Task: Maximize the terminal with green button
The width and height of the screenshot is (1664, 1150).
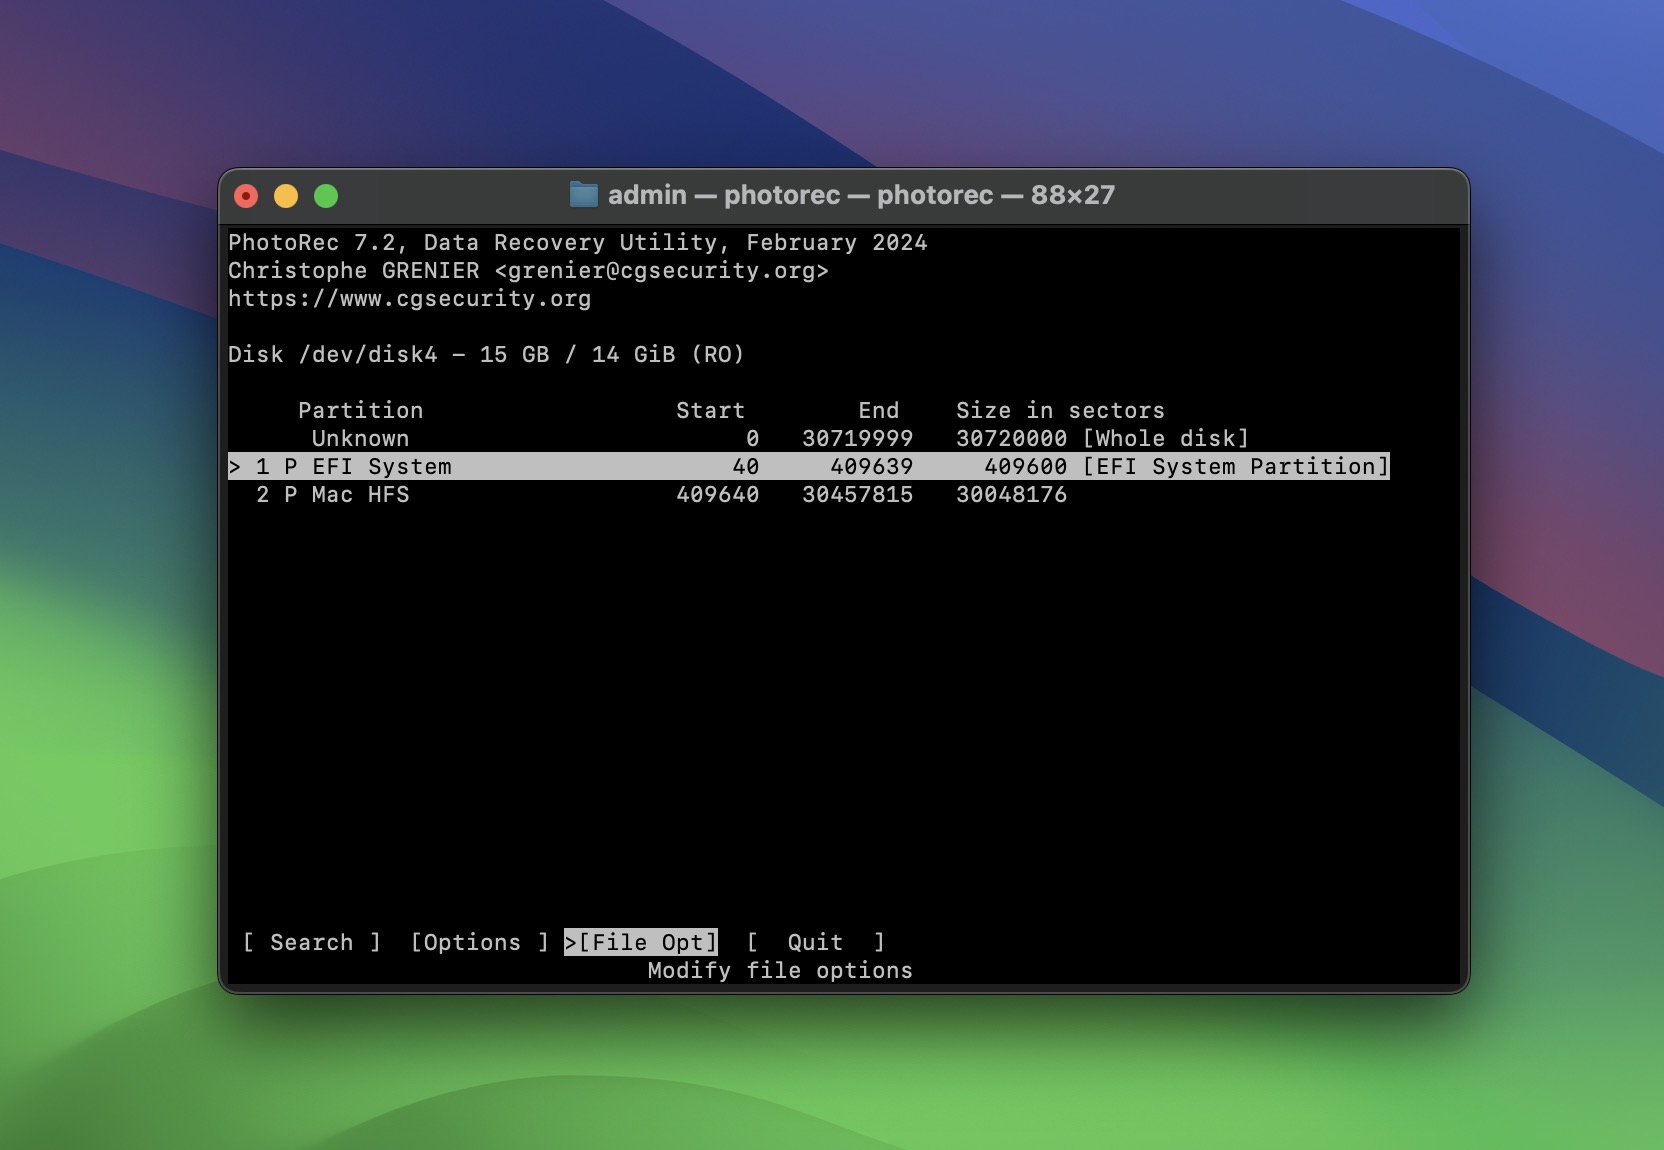Action: 326,196
